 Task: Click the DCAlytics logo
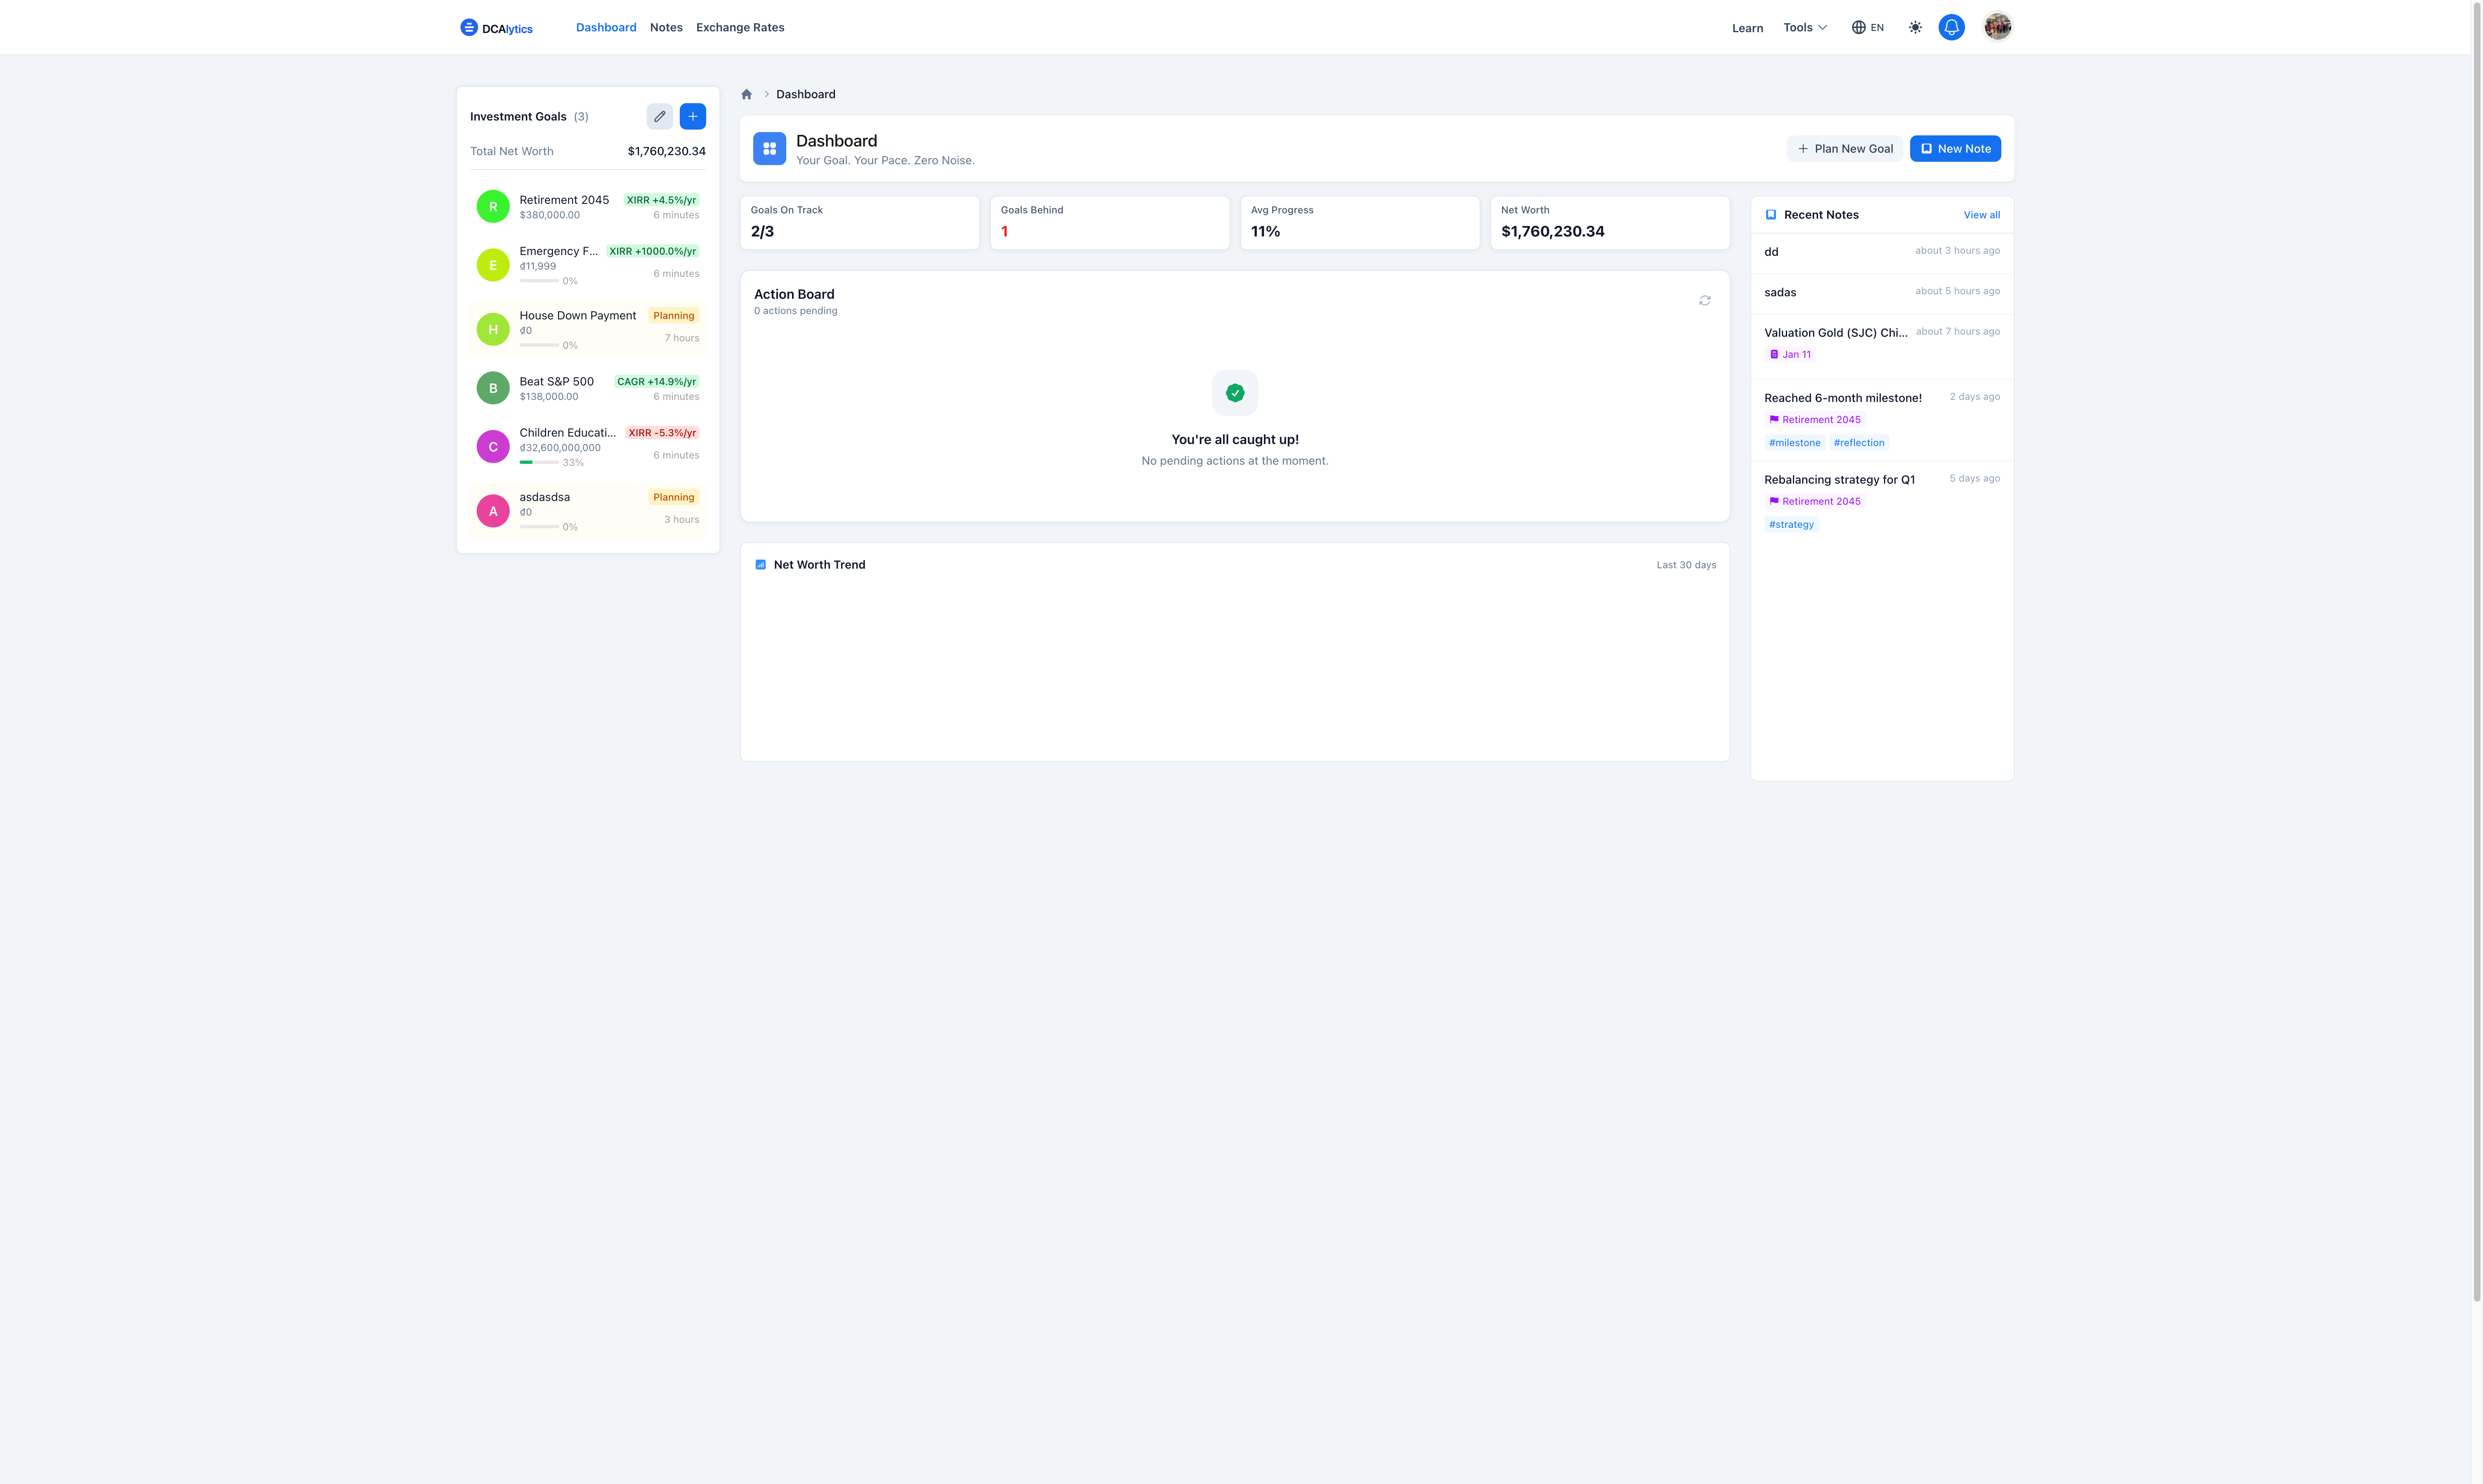coord(497,27)
